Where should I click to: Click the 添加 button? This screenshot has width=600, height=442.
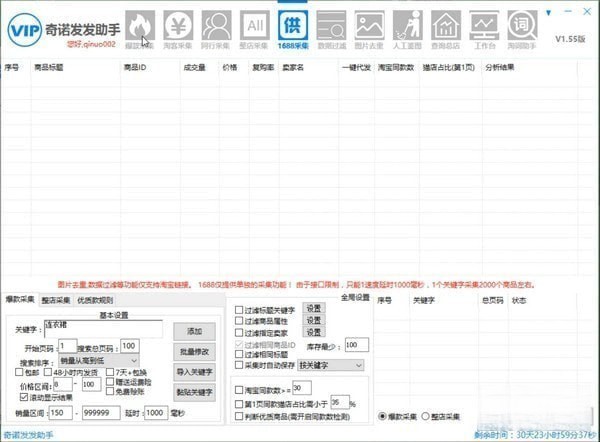193,330
